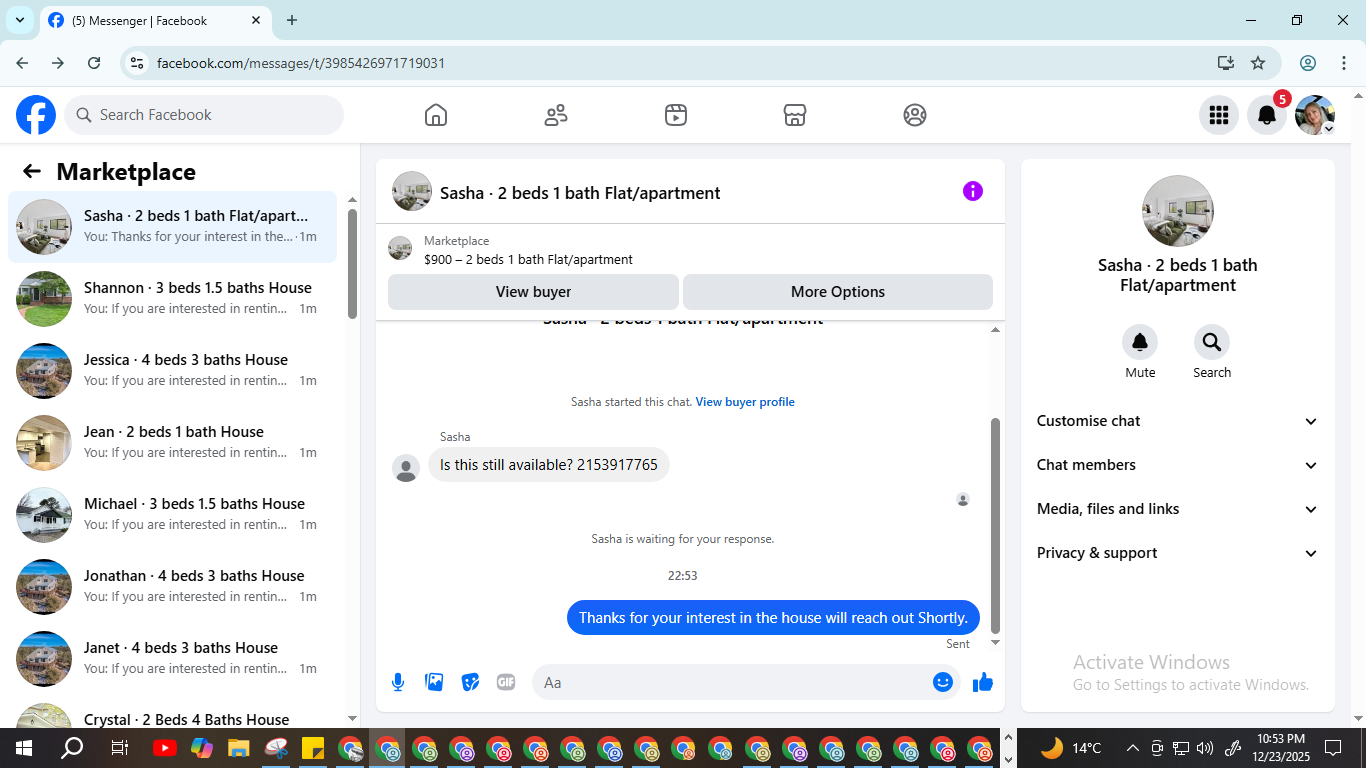Open Janet 4 beds 3 baths House chat
The width and height of the screenshot is (1366, 768).
172,659
